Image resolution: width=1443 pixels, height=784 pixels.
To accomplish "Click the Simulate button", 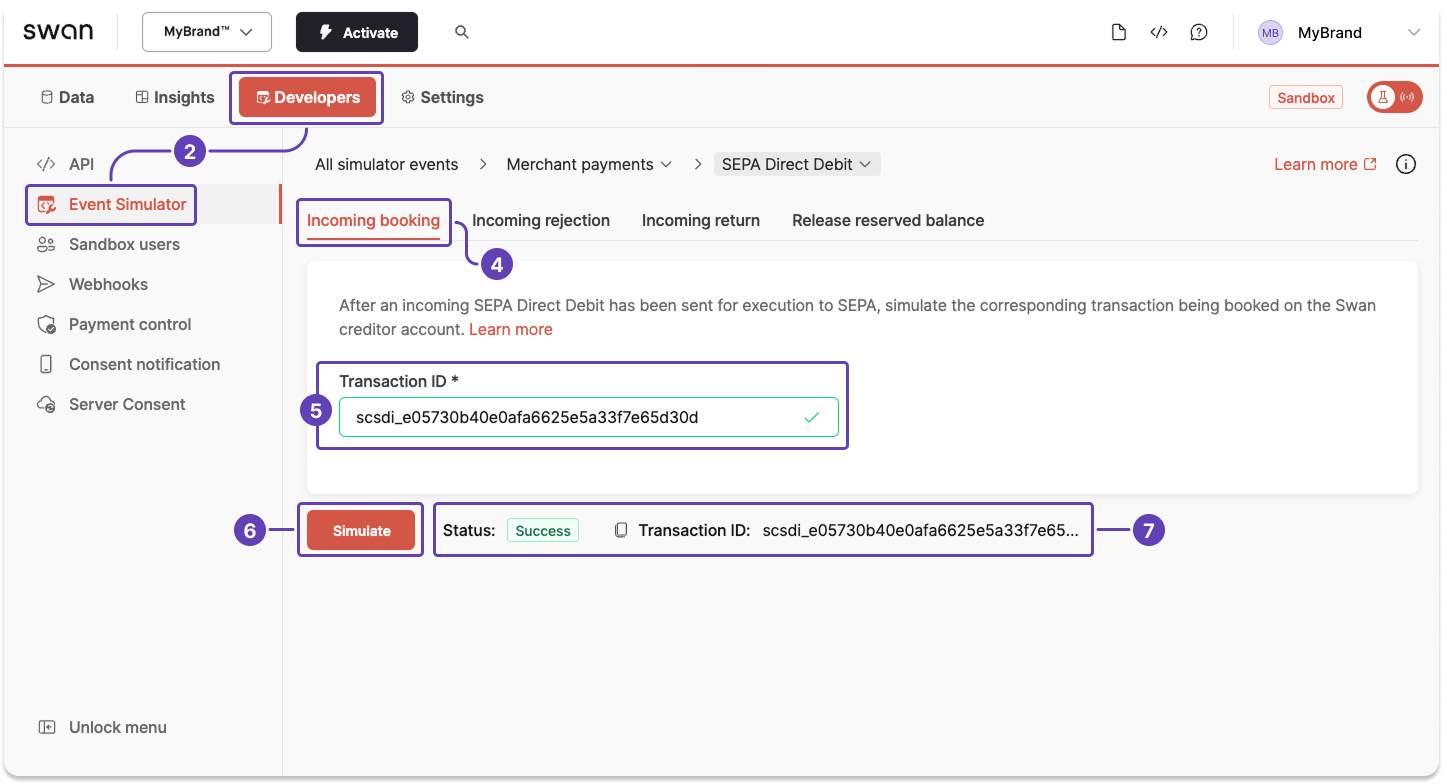I will [x=360, y=530].
